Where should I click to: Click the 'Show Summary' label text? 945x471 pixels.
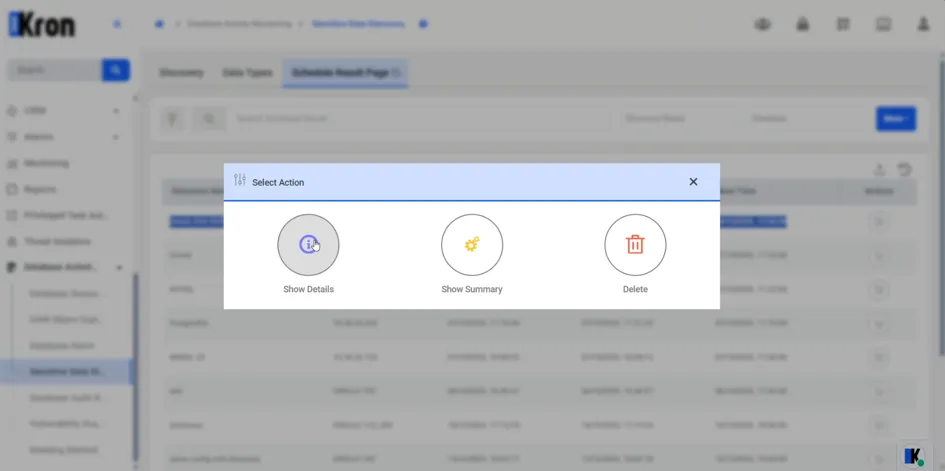[x=472, y=289]
